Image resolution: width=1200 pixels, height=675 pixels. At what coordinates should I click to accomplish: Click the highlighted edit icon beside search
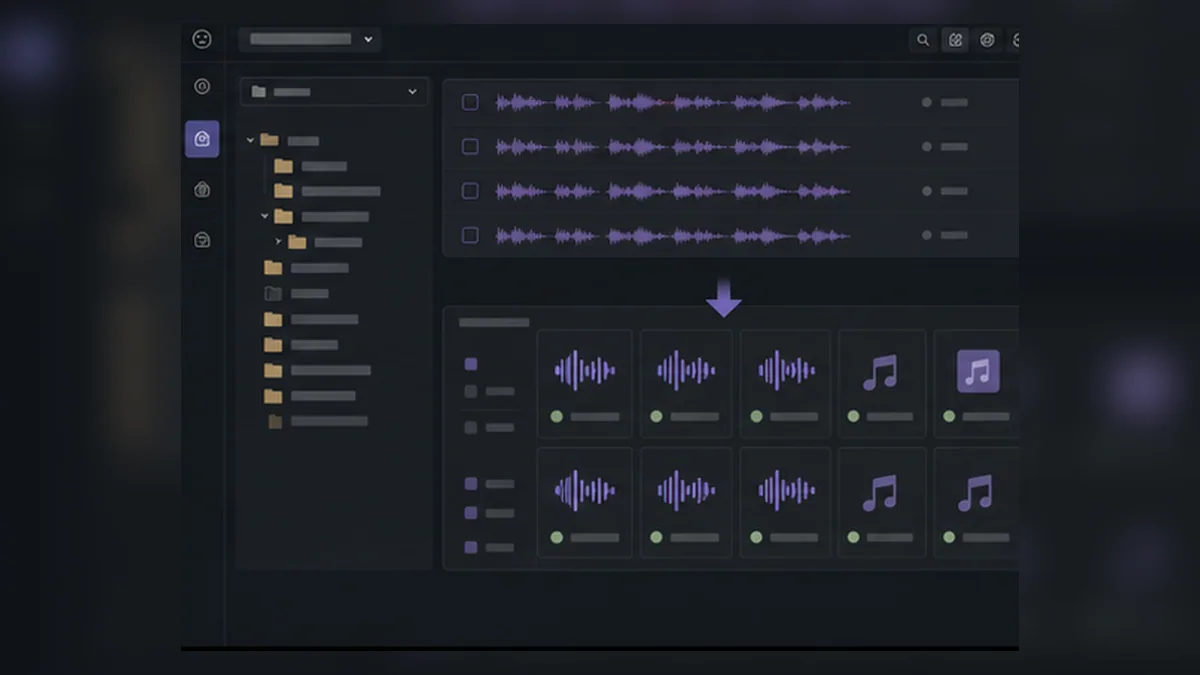[955, 40]
